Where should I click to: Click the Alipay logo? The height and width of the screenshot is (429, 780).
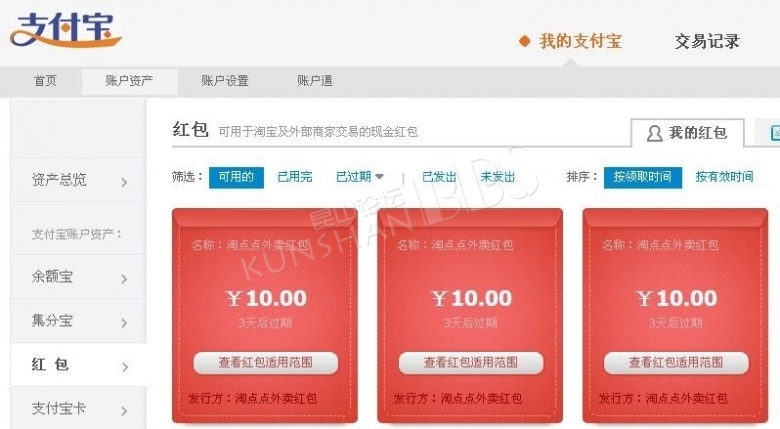(66, 30)
